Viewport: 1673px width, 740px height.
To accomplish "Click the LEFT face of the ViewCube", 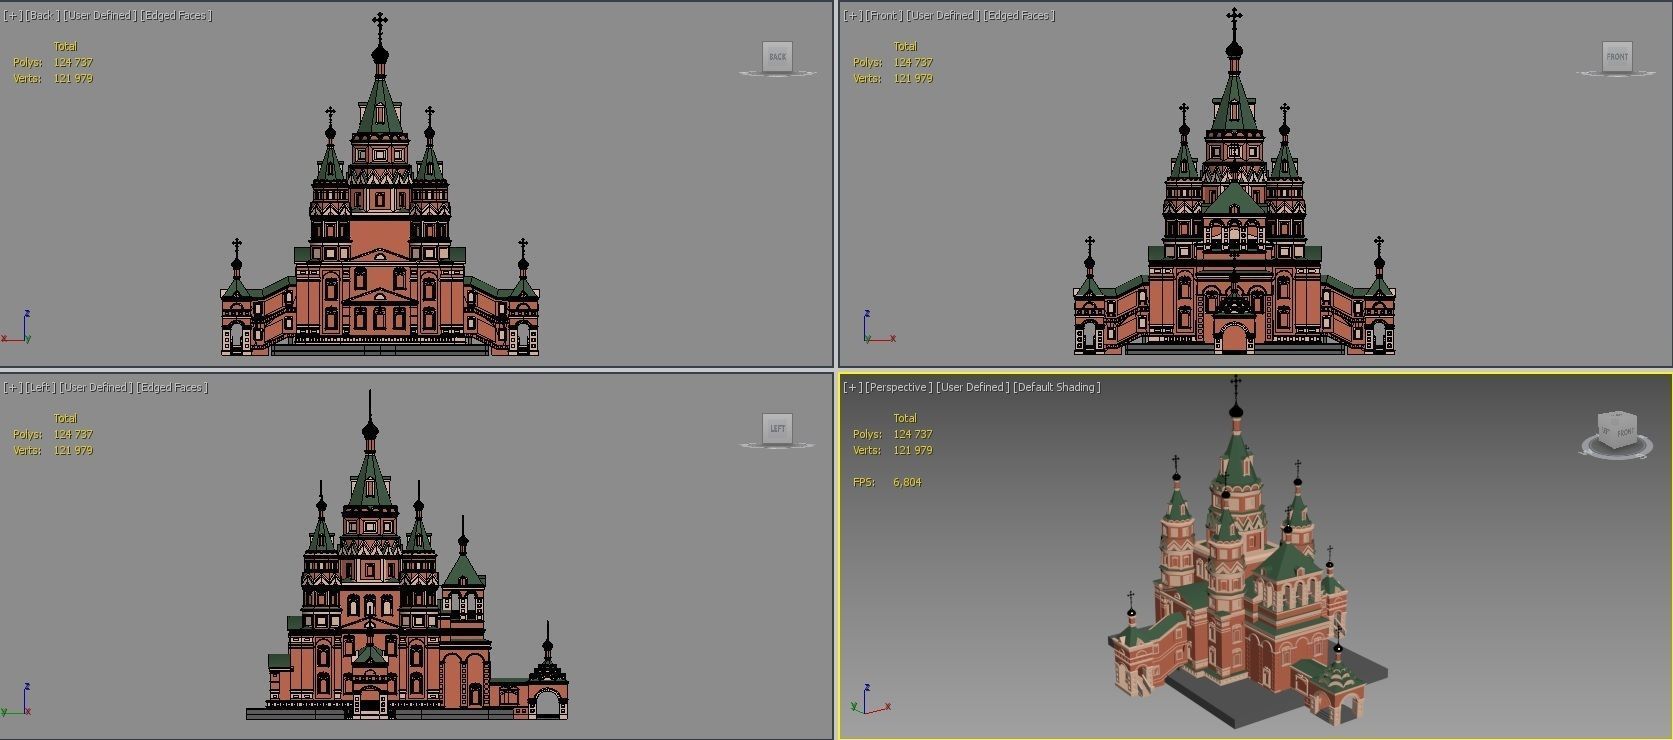I will 777,429.
